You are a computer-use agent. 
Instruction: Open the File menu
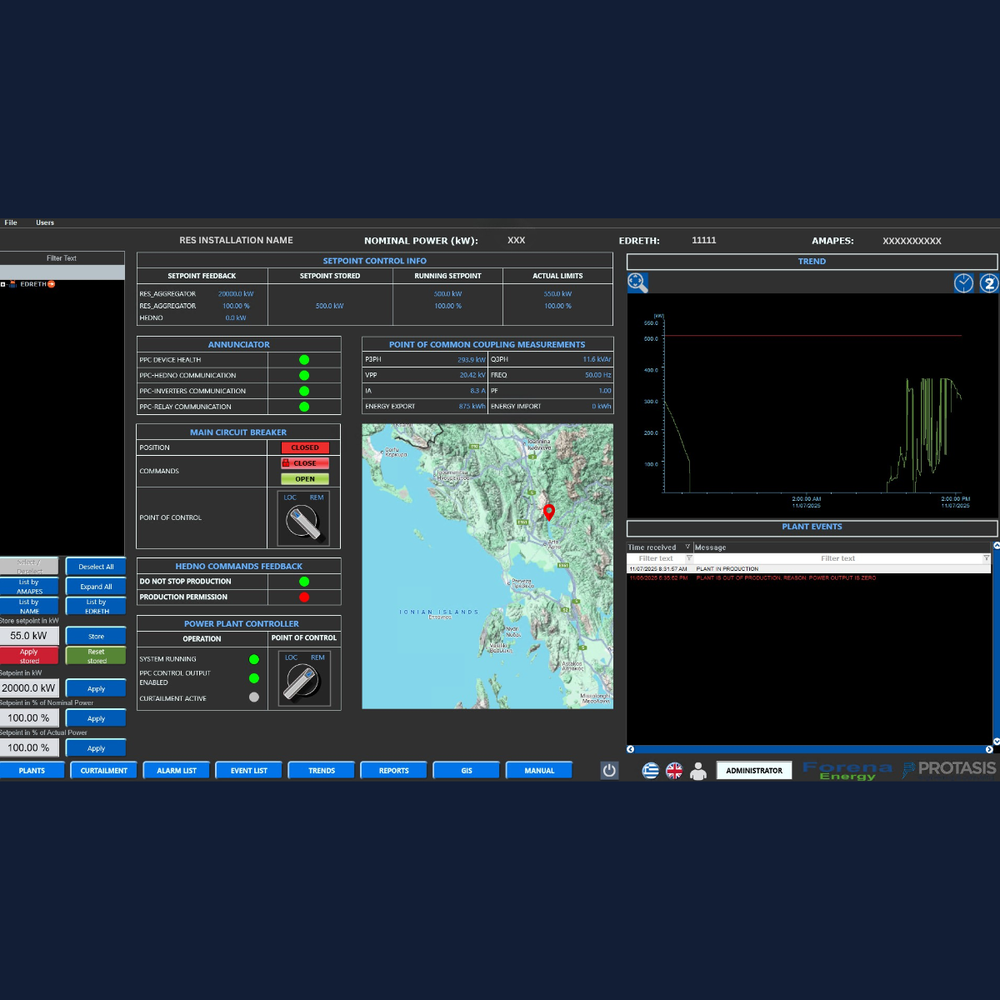pyautogui.click(x=11, y=222)
